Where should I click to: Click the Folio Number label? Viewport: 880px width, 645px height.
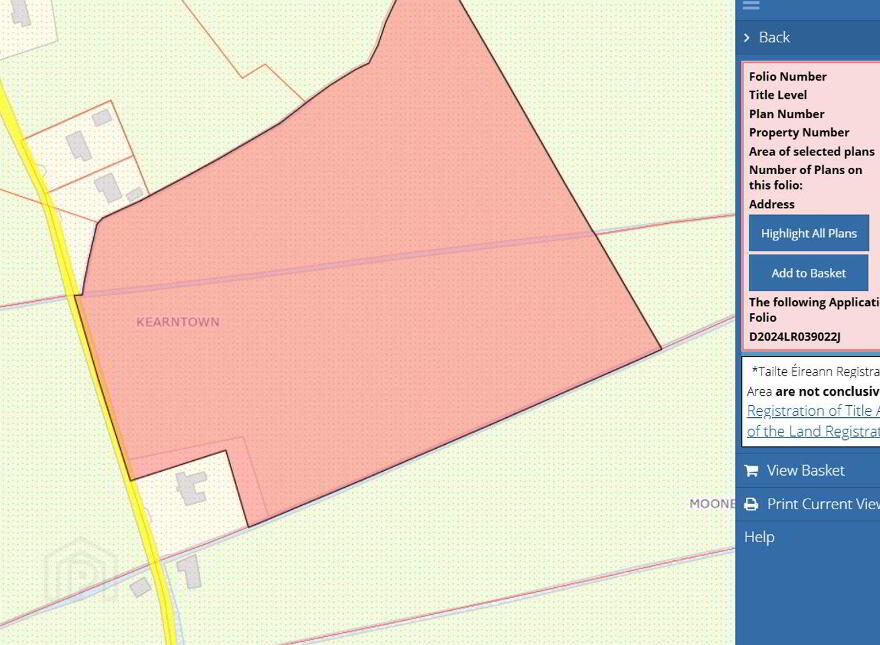click(787, 77)
